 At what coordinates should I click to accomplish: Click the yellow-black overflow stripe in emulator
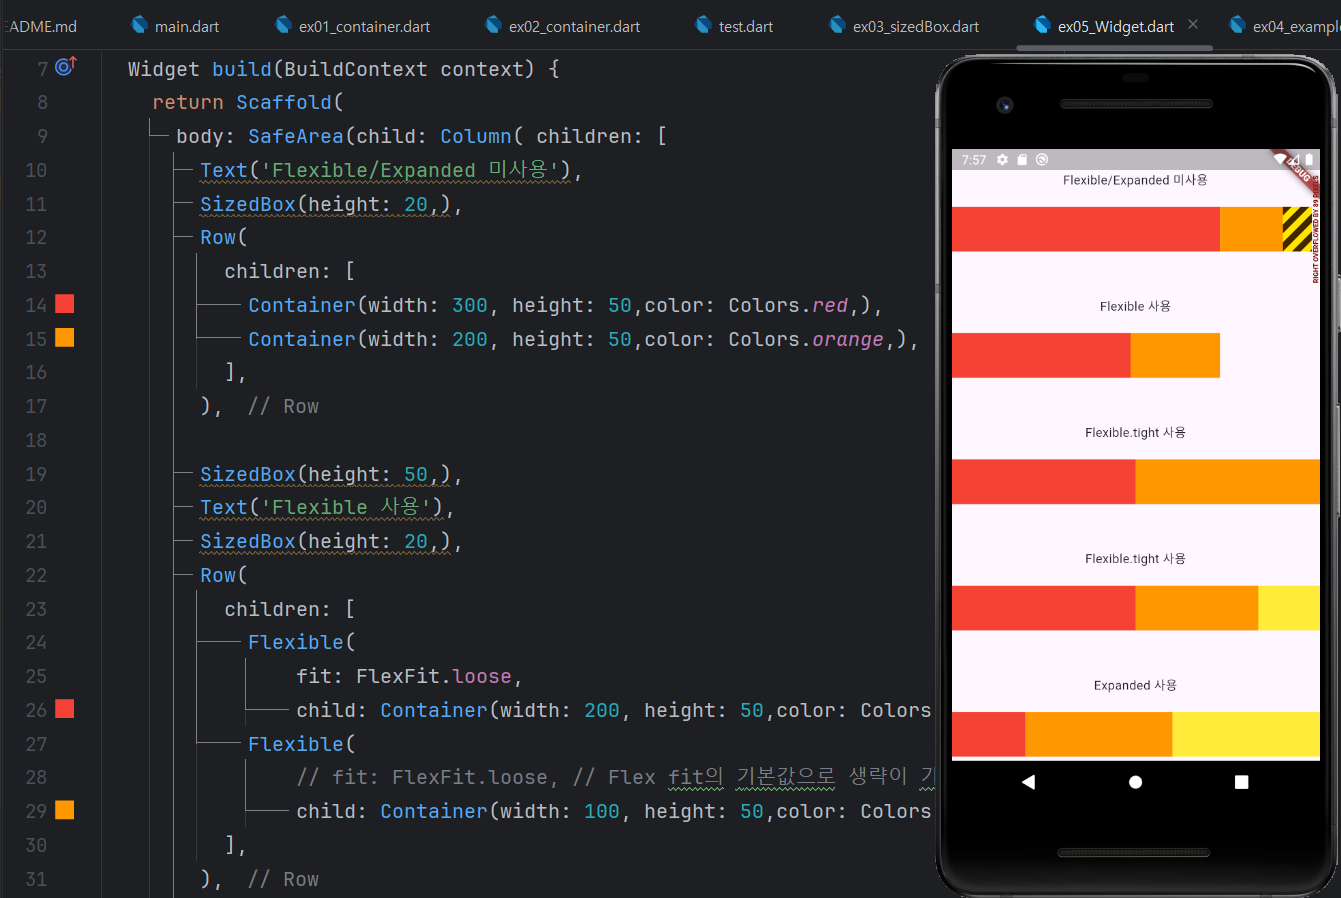tap(1297, 229)
